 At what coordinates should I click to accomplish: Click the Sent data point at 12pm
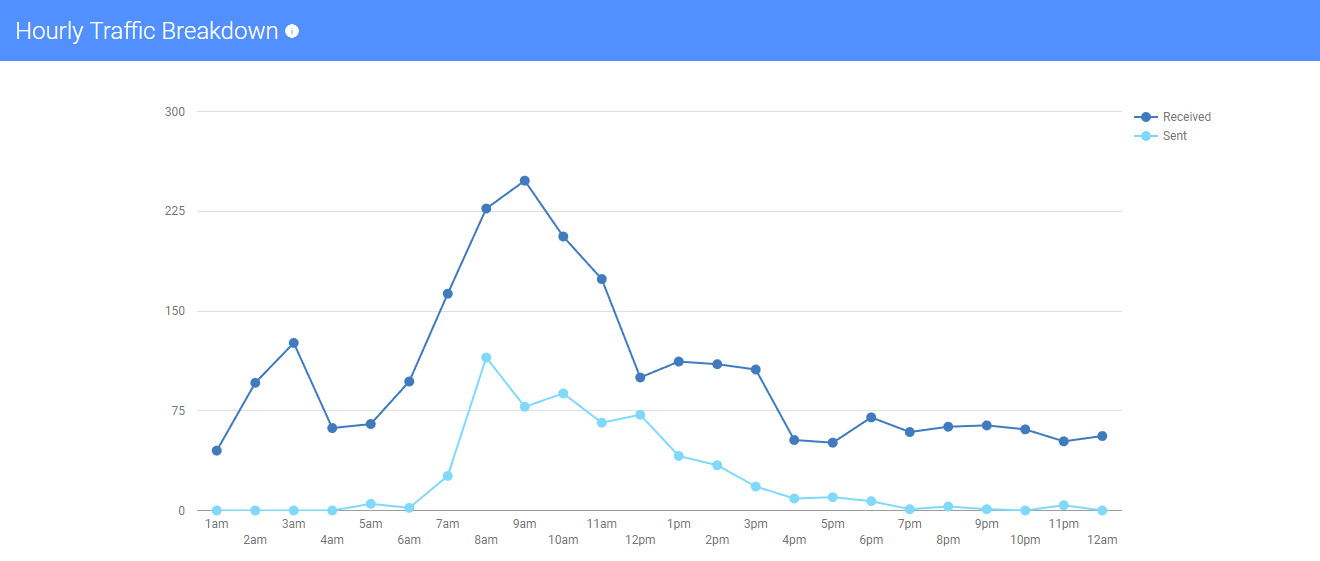pos(640,415)
